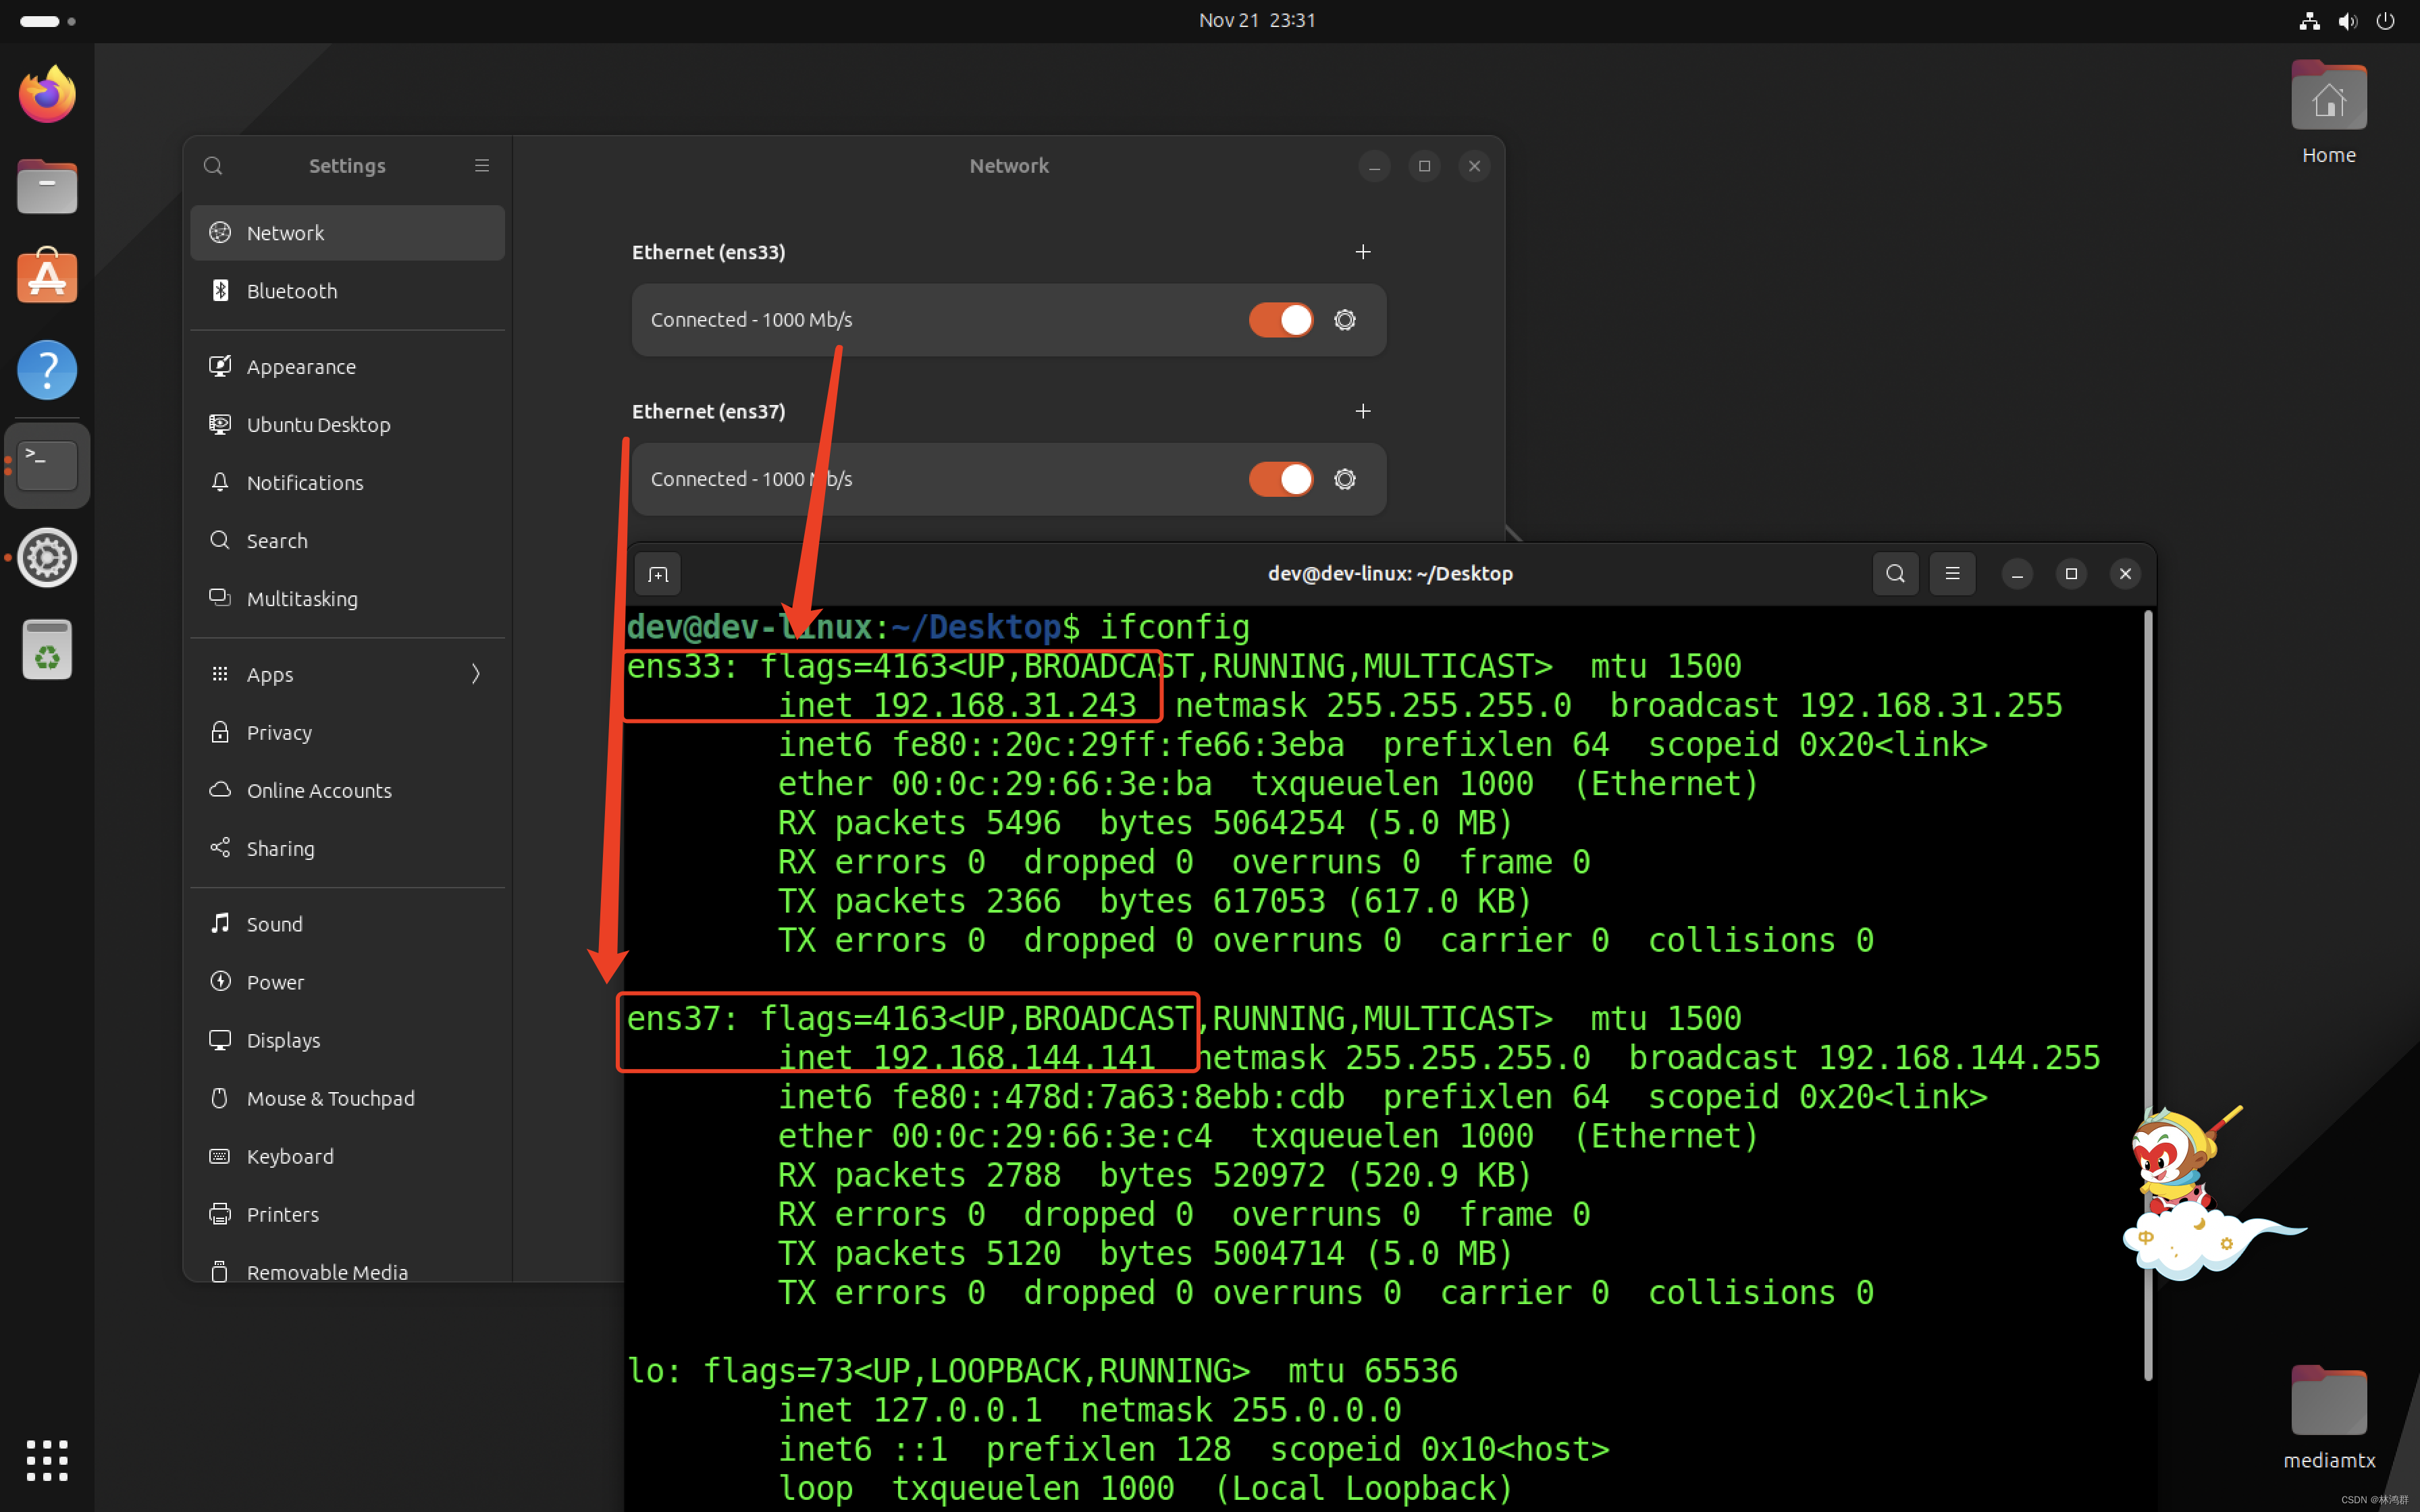Switch to Terminal via dock icon

pyautogui.click(x=47, y=465)
